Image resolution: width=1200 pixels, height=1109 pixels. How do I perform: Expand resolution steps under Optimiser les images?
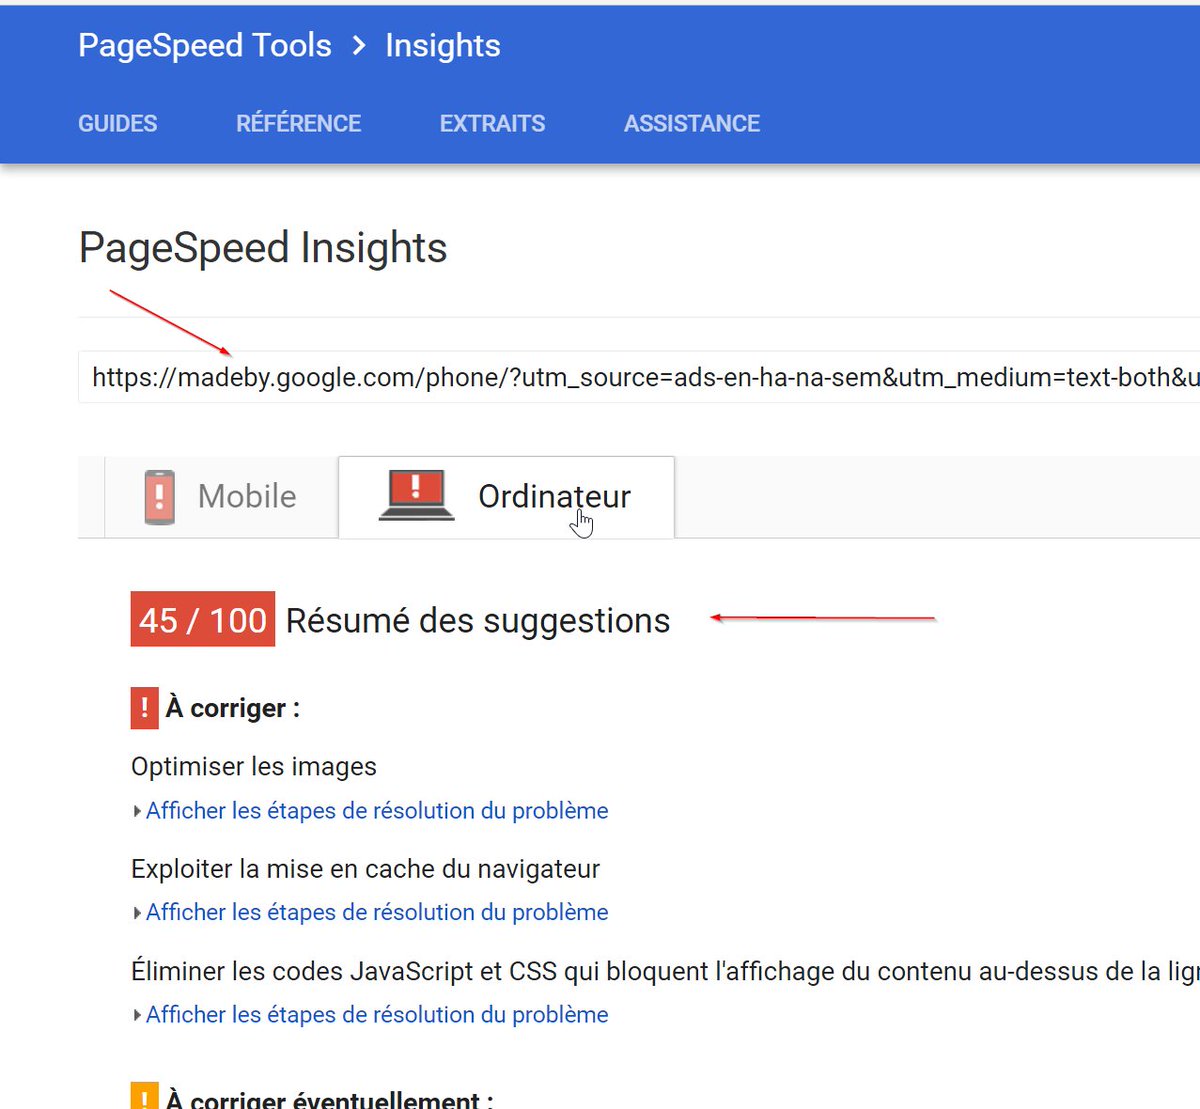371,811
